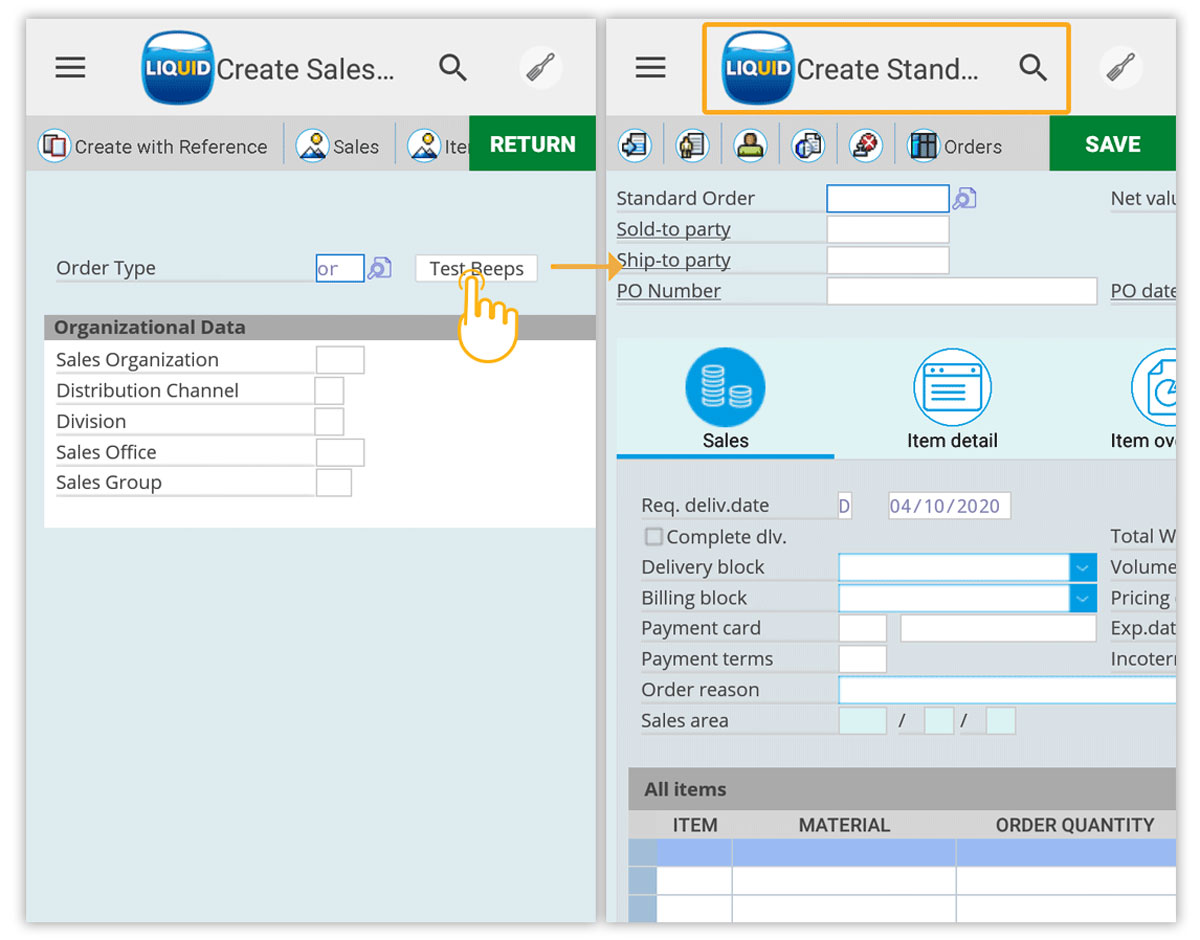Click the Test Beeps button

tap(476, 268)
